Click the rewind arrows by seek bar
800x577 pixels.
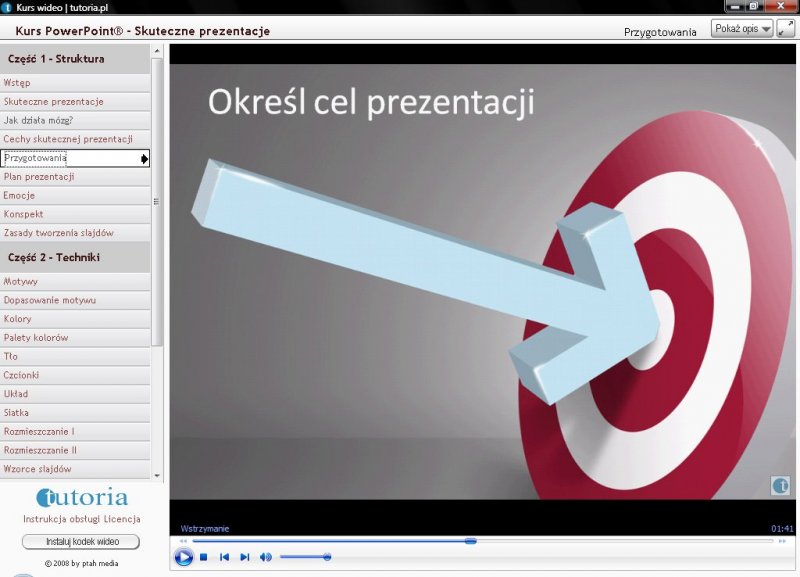click(x=183, y=541)
